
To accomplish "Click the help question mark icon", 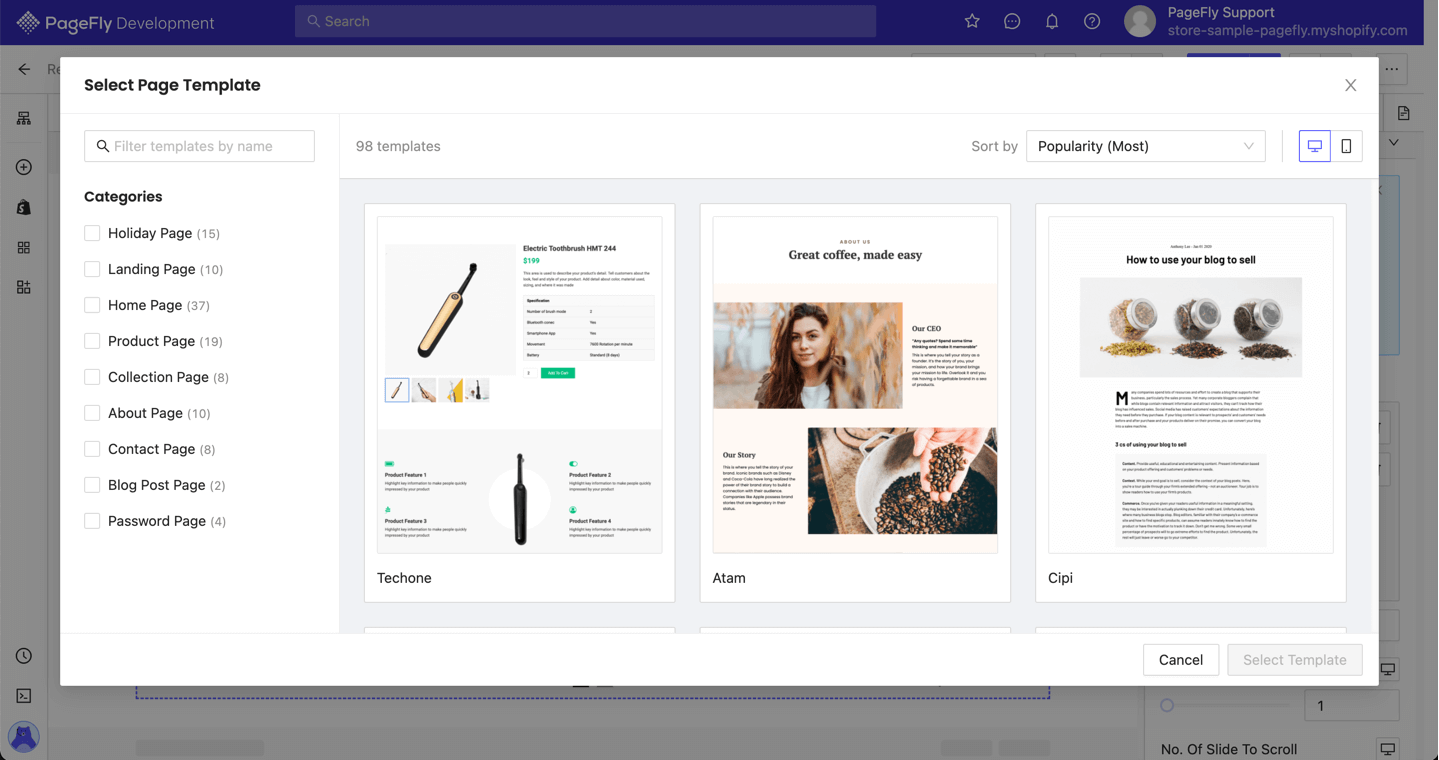I will (x=1092, y=21).
